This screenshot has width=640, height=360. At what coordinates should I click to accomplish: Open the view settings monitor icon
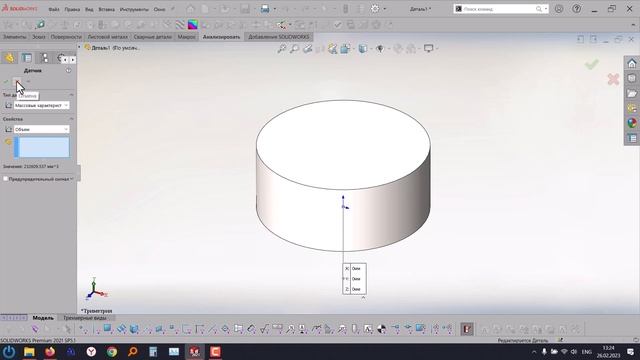pyautogui.click(x=428, y=49)
